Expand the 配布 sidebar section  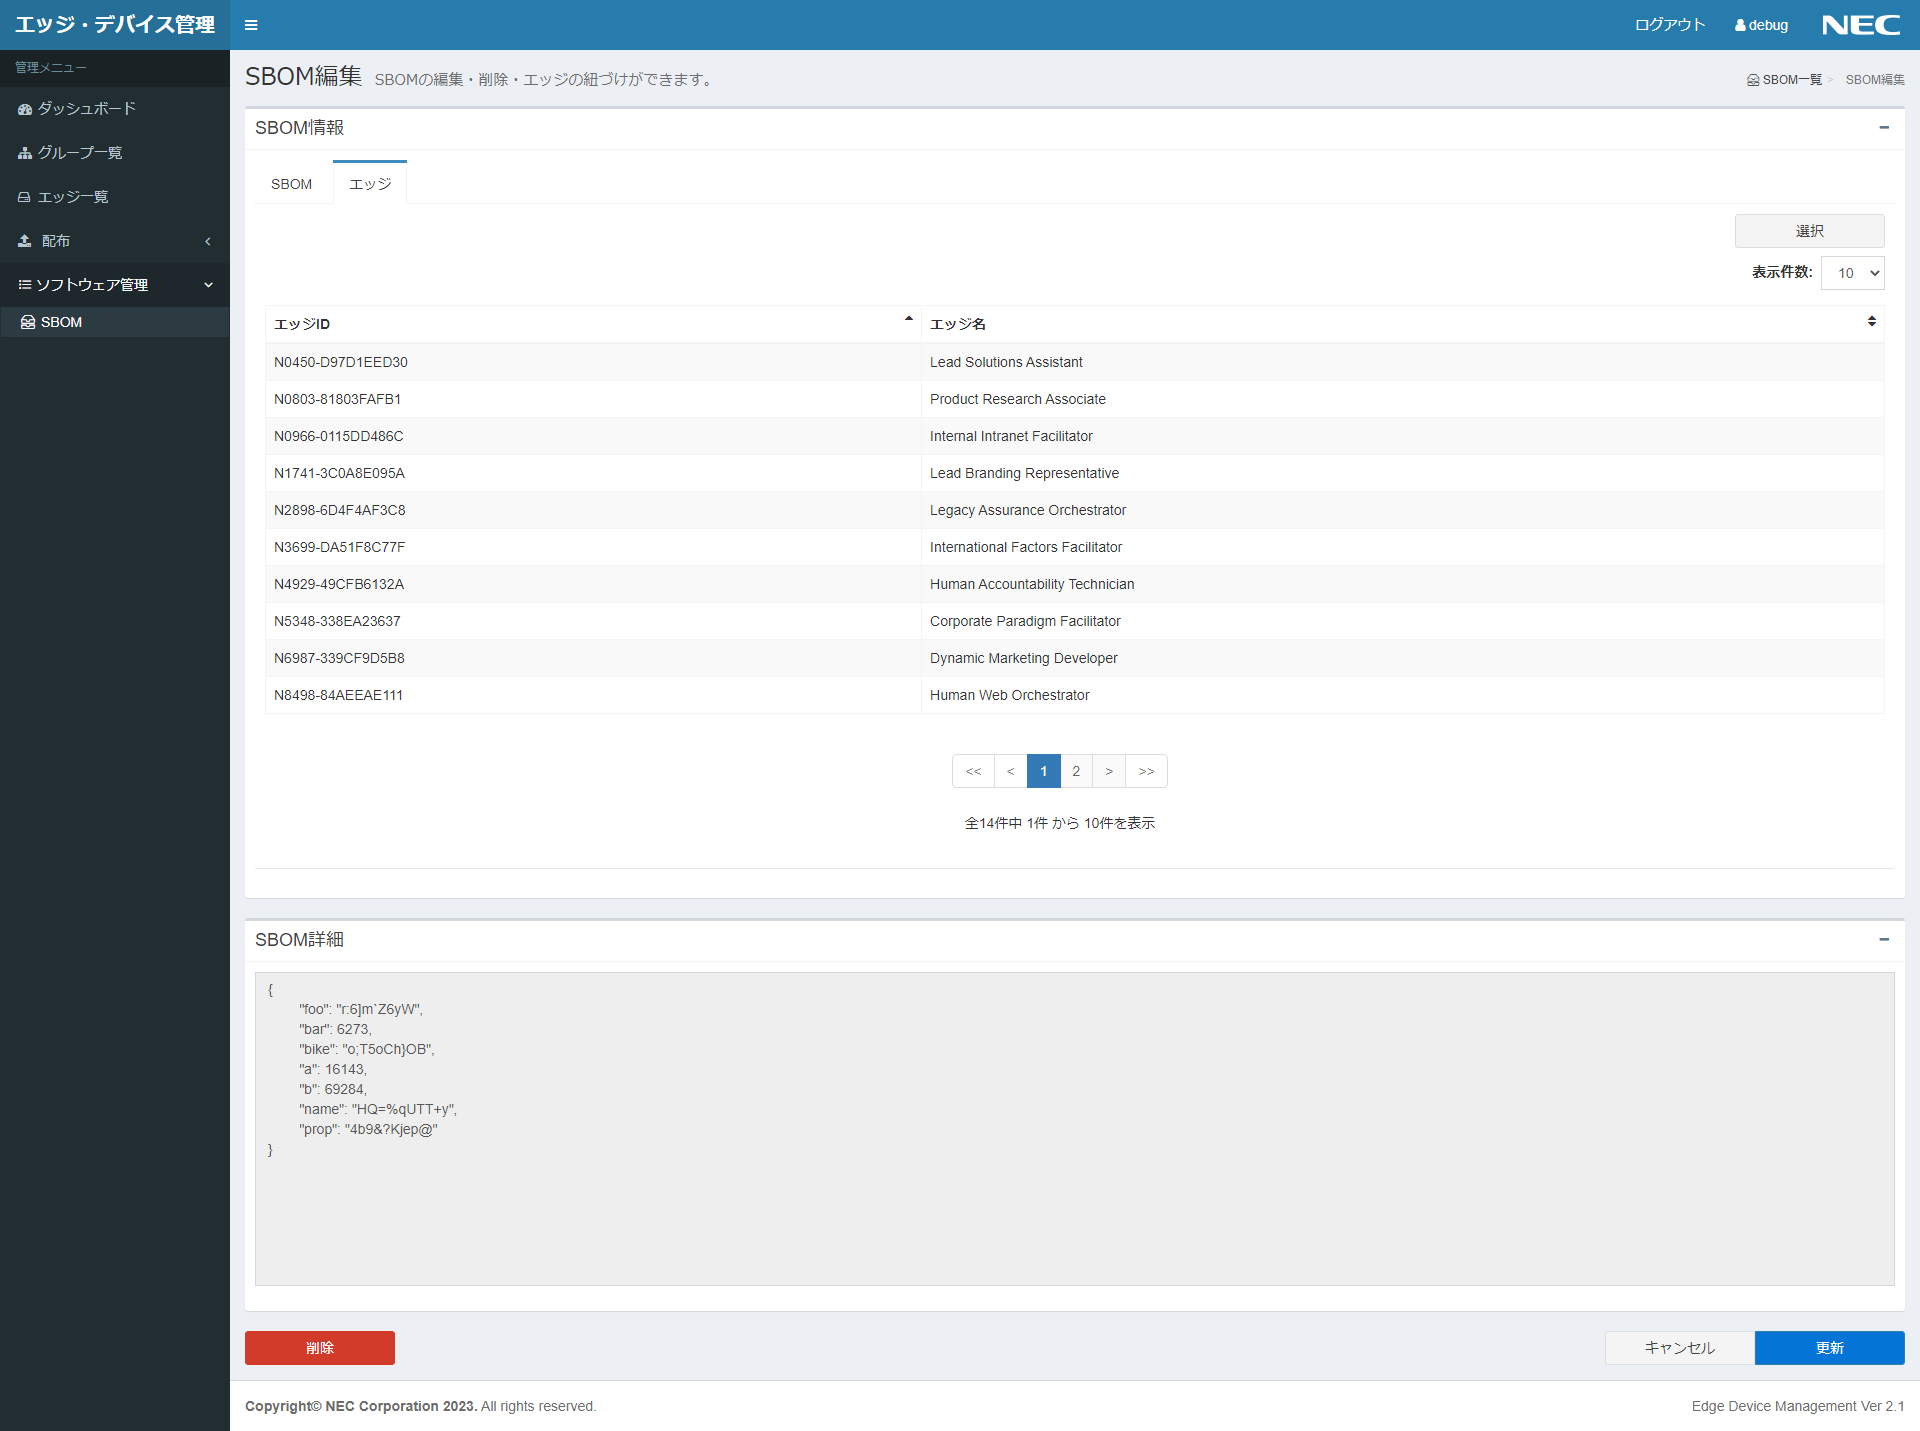point(208,240)
